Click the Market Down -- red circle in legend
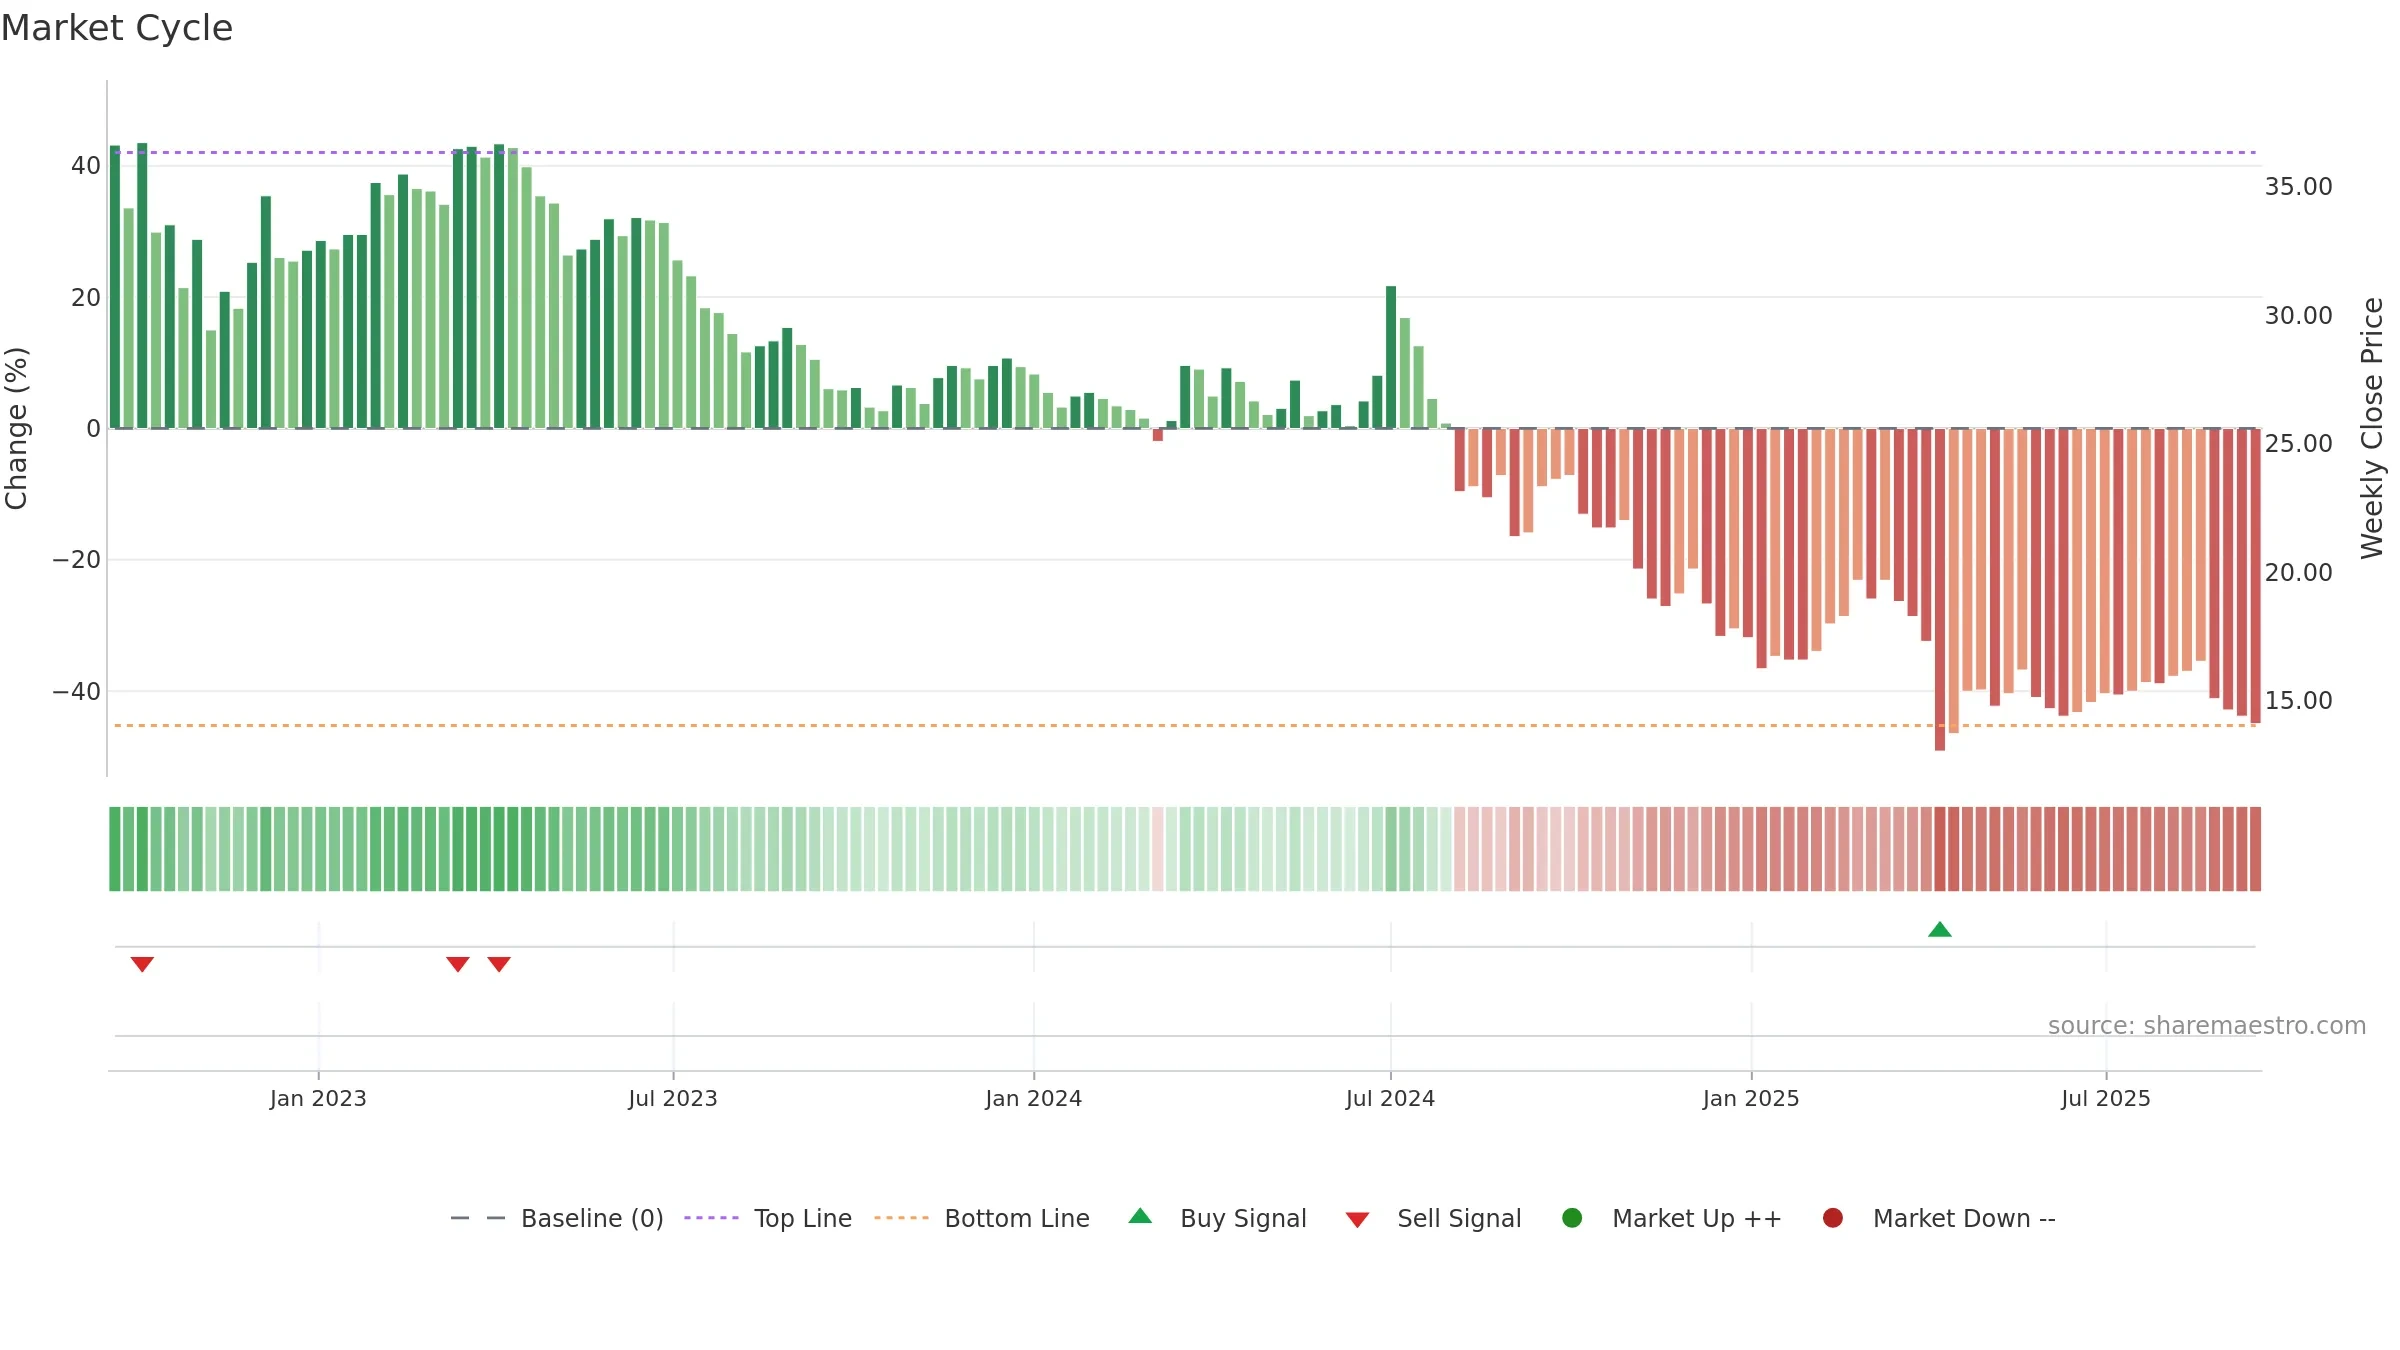Screen dimensions: 2400x1350 [x=1833, y=1218]
